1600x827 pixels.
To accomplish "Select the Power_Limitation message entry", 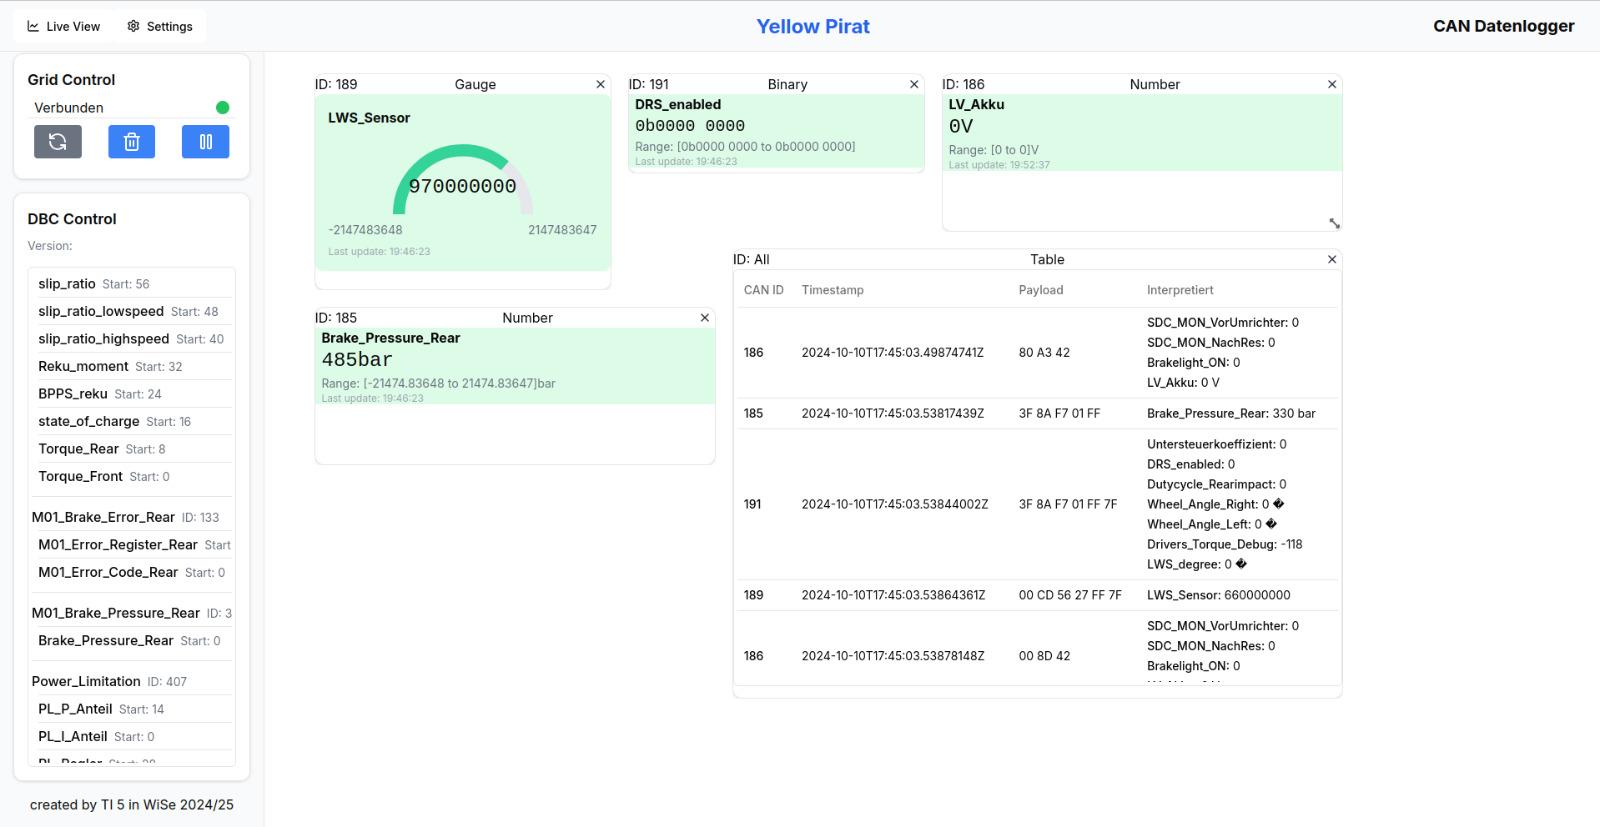I will tap(86, 681).
